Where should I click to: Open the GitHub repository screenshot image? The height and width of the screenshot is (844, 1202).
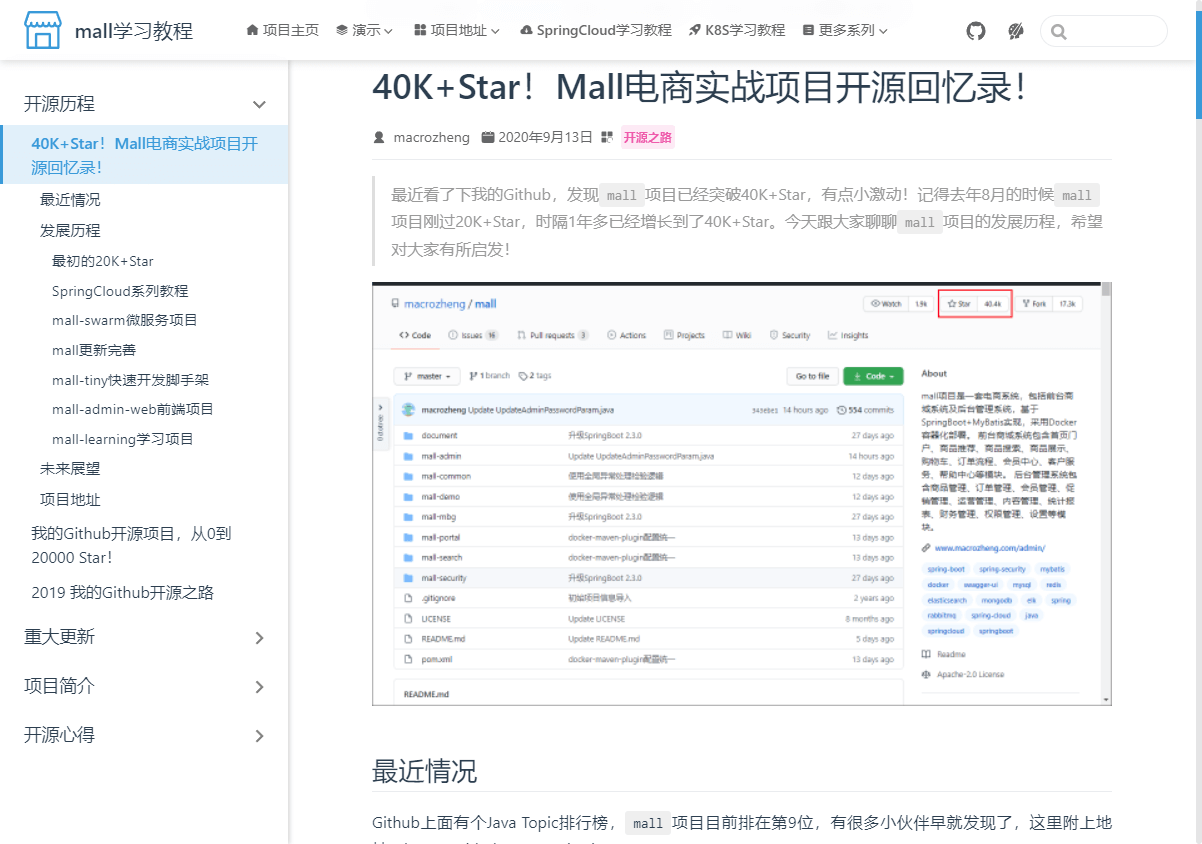(741, 494)
